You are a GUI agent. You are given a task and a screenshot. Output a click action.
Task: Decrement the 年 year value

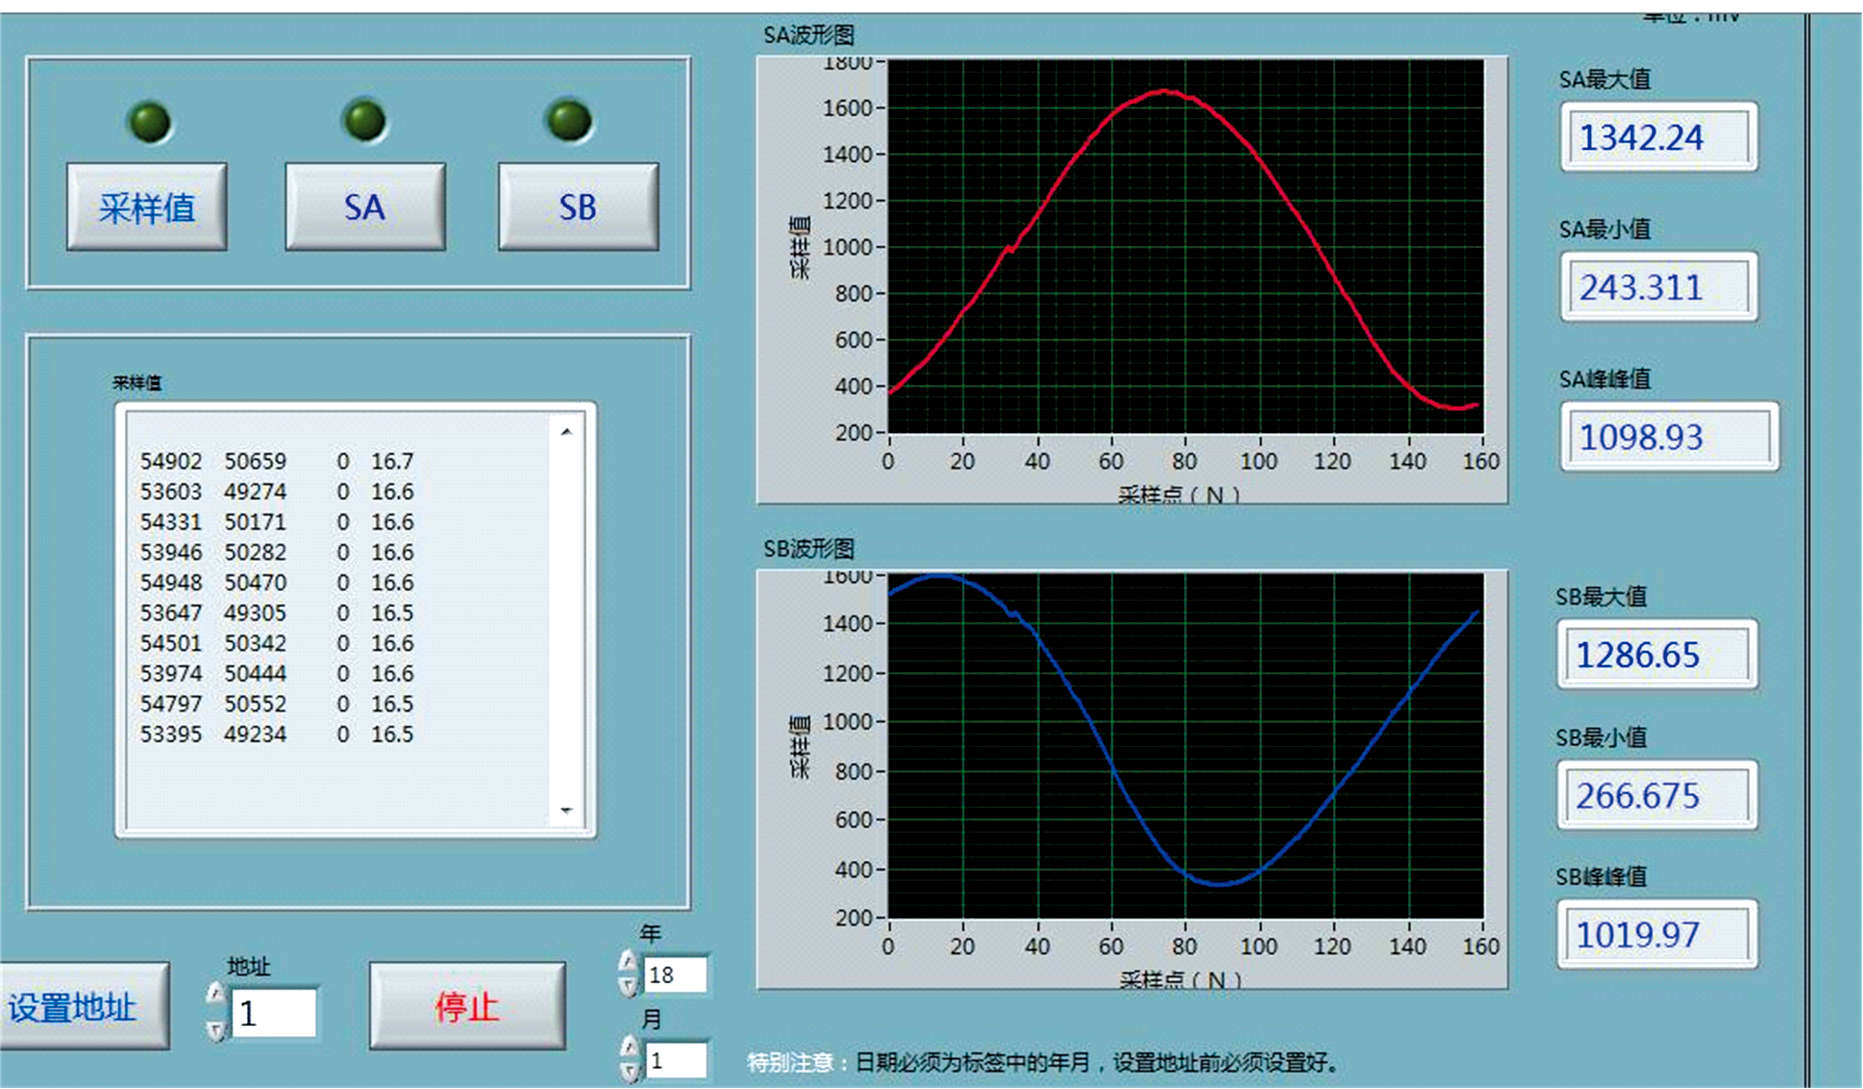point(628,986)
